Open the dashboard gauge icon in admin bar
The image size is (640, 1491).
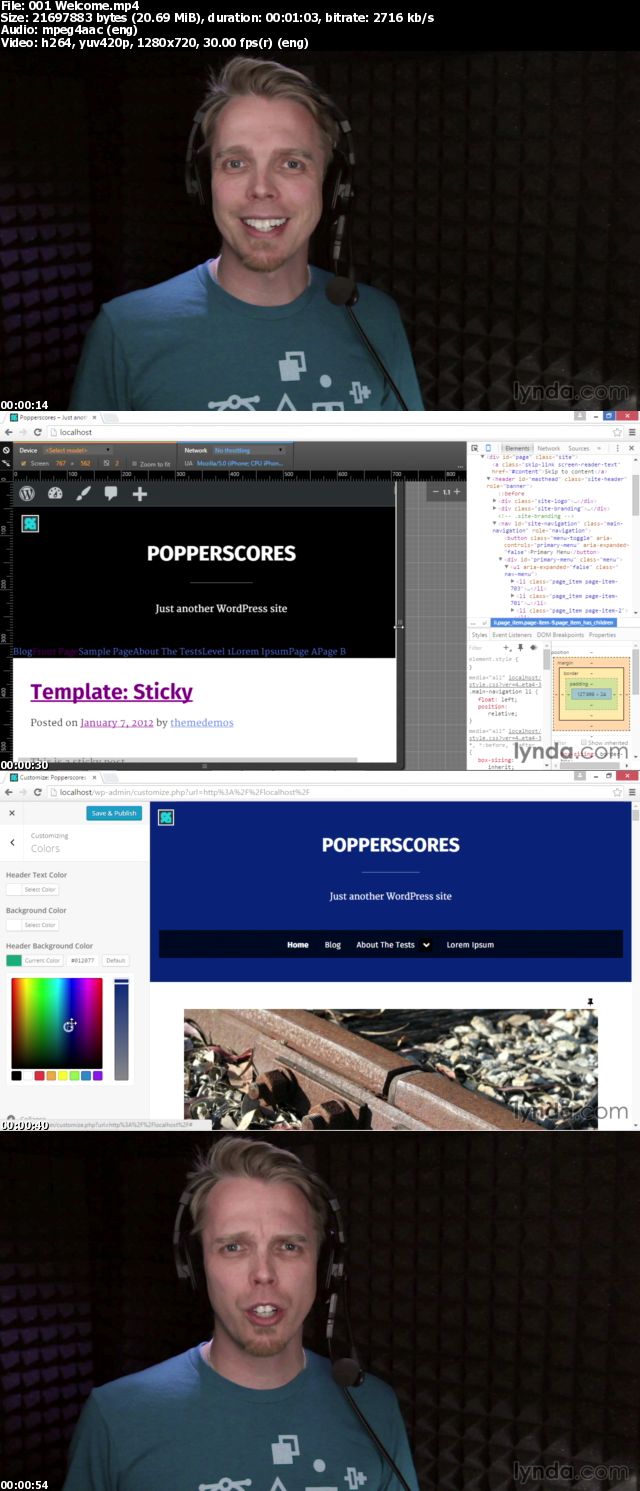(55, 493)
